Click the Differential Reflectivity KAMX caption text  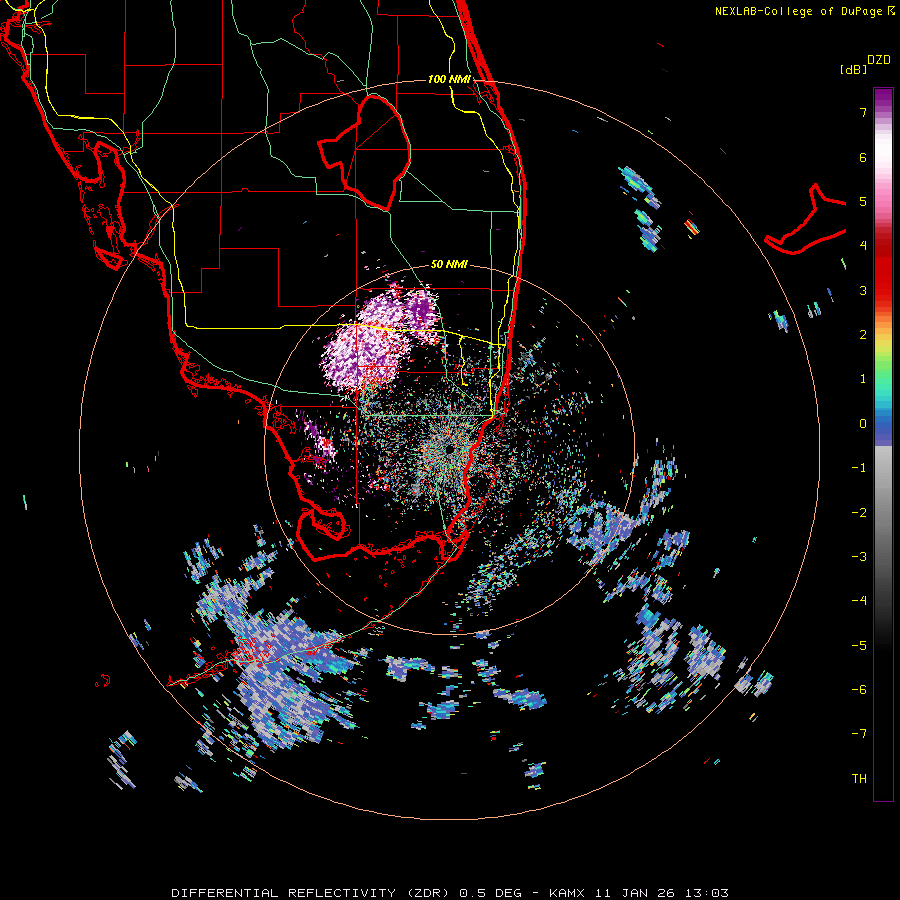450,893
